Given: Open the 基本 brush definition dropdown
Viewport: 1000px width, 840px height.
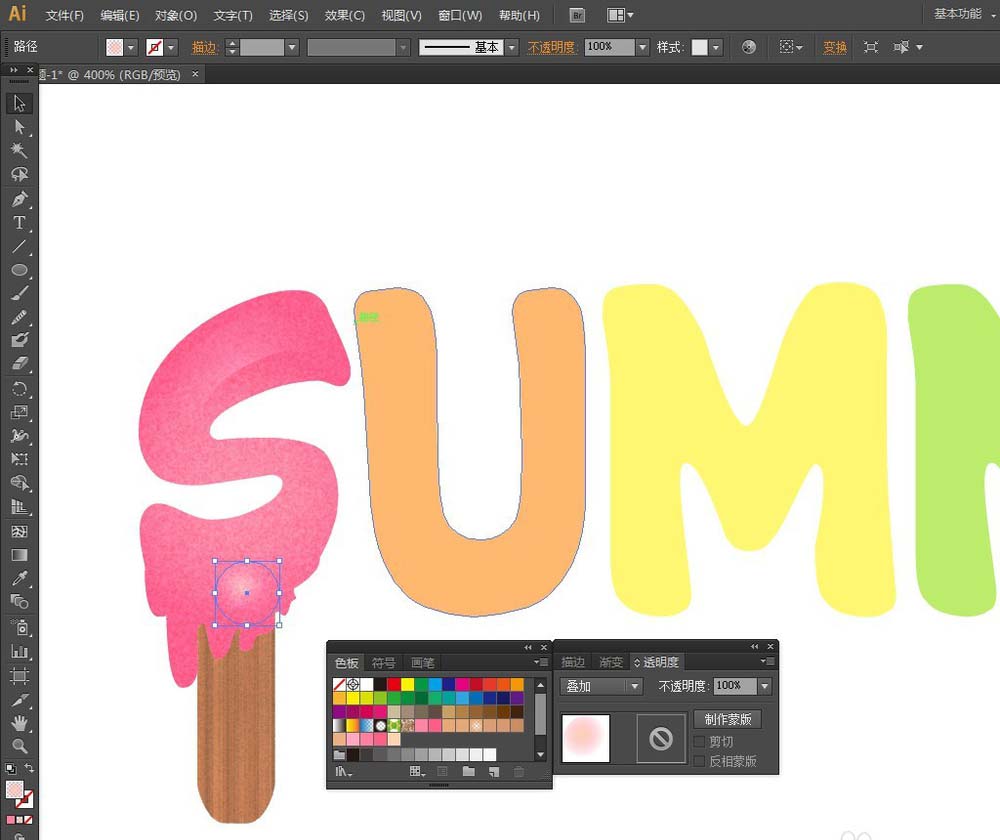Looking at the screenshot, I should [511, 47].
